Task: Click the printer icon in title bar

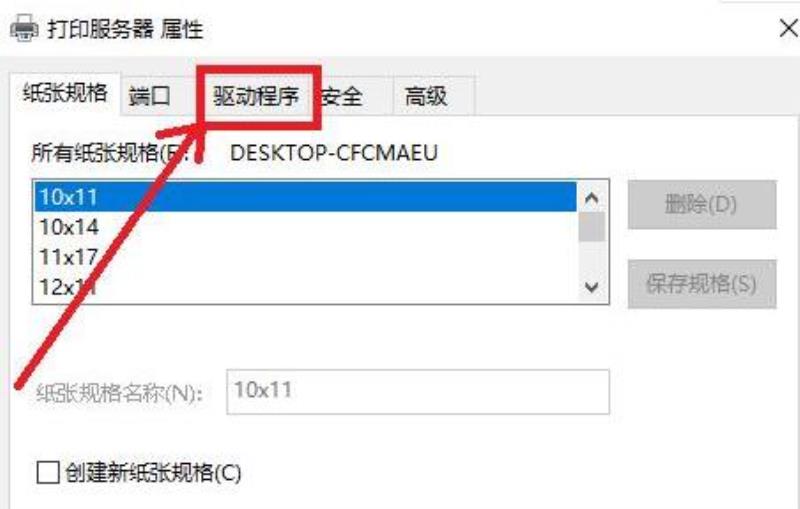Action: (23, 28)
